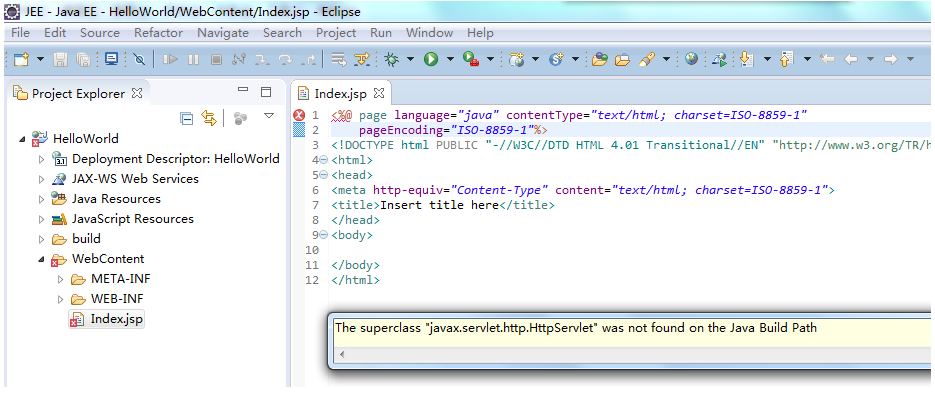Click the Last Edit Location icon
The width and height of the screenshot is (935, 396).
pos(827,59)
